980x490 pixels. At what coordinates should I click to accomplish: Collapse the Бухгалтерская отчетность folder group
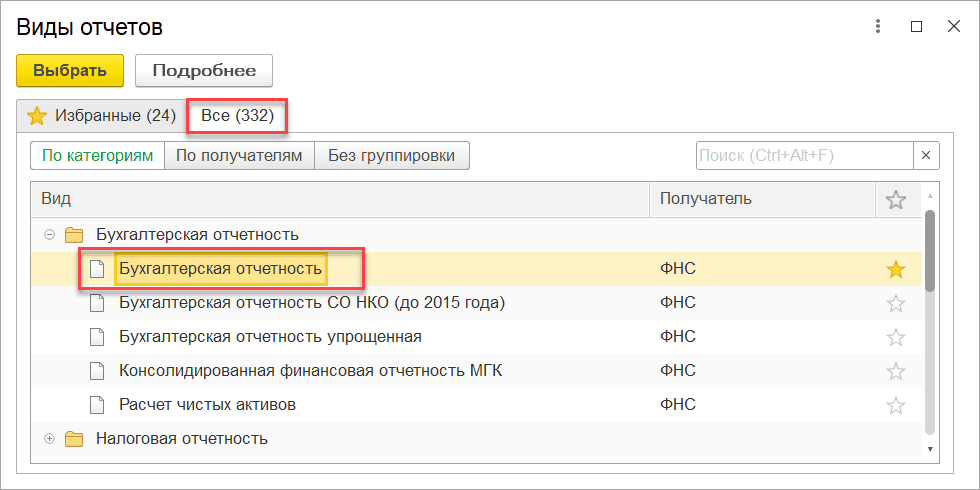click(x=49, y=235)
